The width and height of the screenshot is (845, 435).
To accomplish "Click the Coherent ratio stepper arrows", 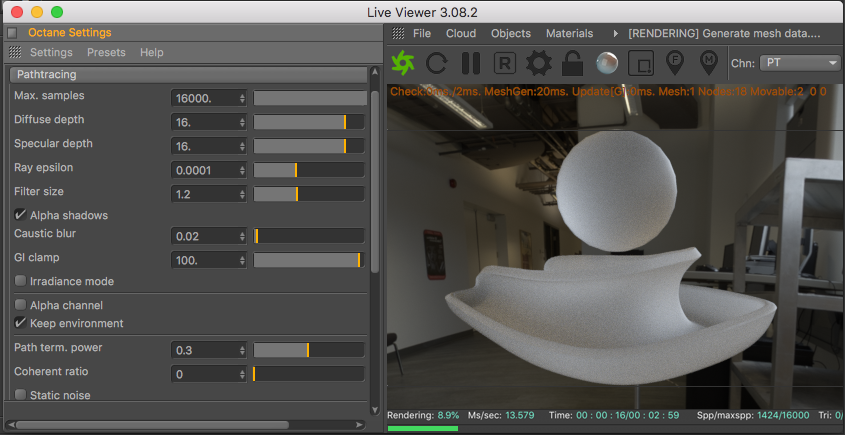I will pyautogui.click(x=243, y=374).
